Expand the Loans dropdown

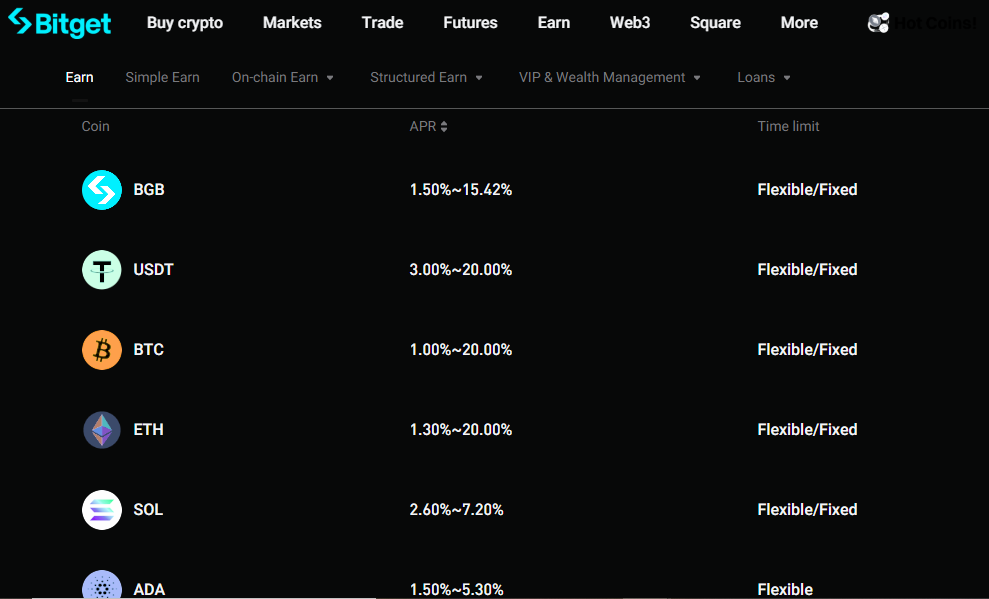(763, 77)
